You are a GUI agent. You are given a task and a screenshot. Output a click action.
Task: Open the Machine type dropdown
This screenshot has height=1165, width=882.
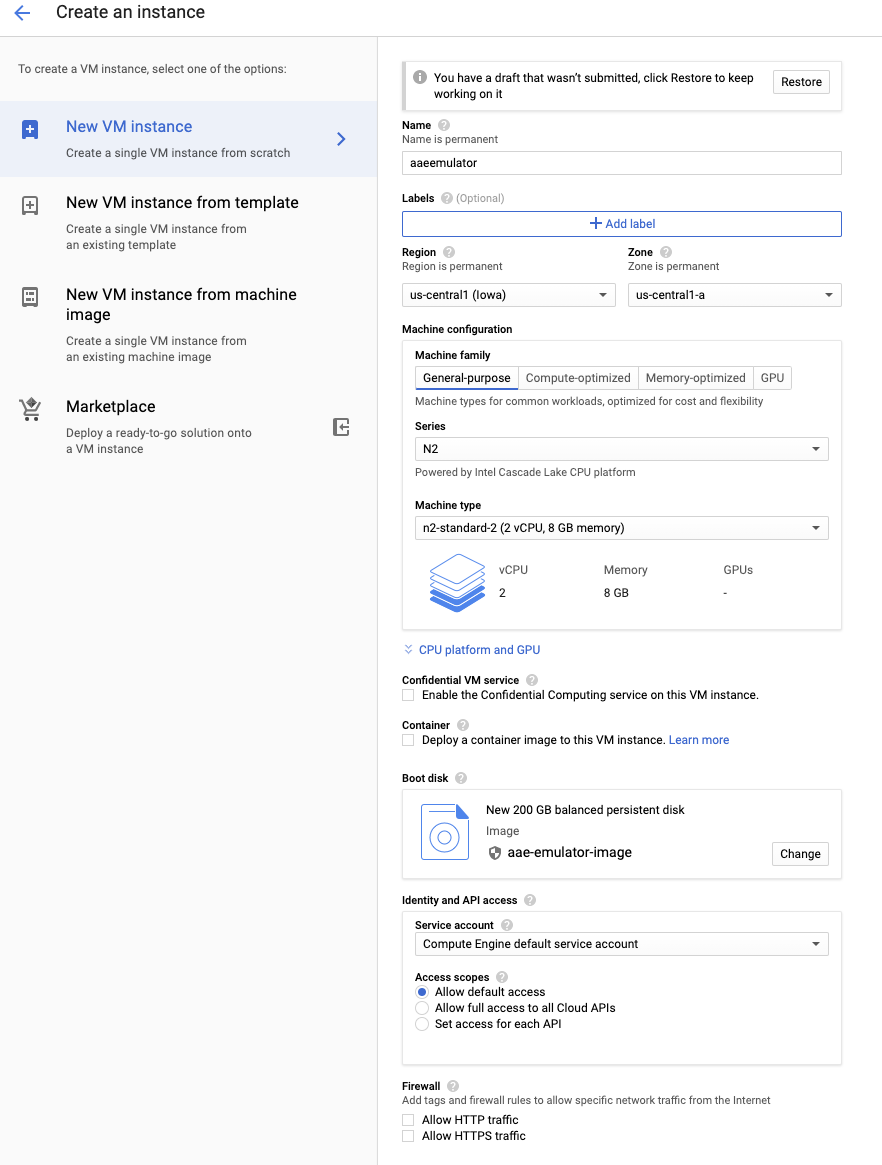[x=621, y=528]
